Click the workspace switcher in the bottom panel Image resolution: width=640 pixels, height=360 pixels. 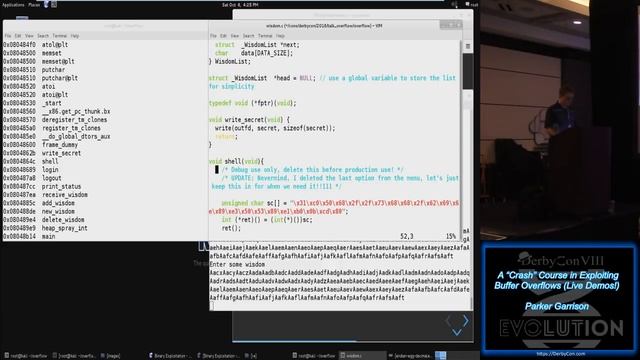pyautogui.click(x=440, y=356)
